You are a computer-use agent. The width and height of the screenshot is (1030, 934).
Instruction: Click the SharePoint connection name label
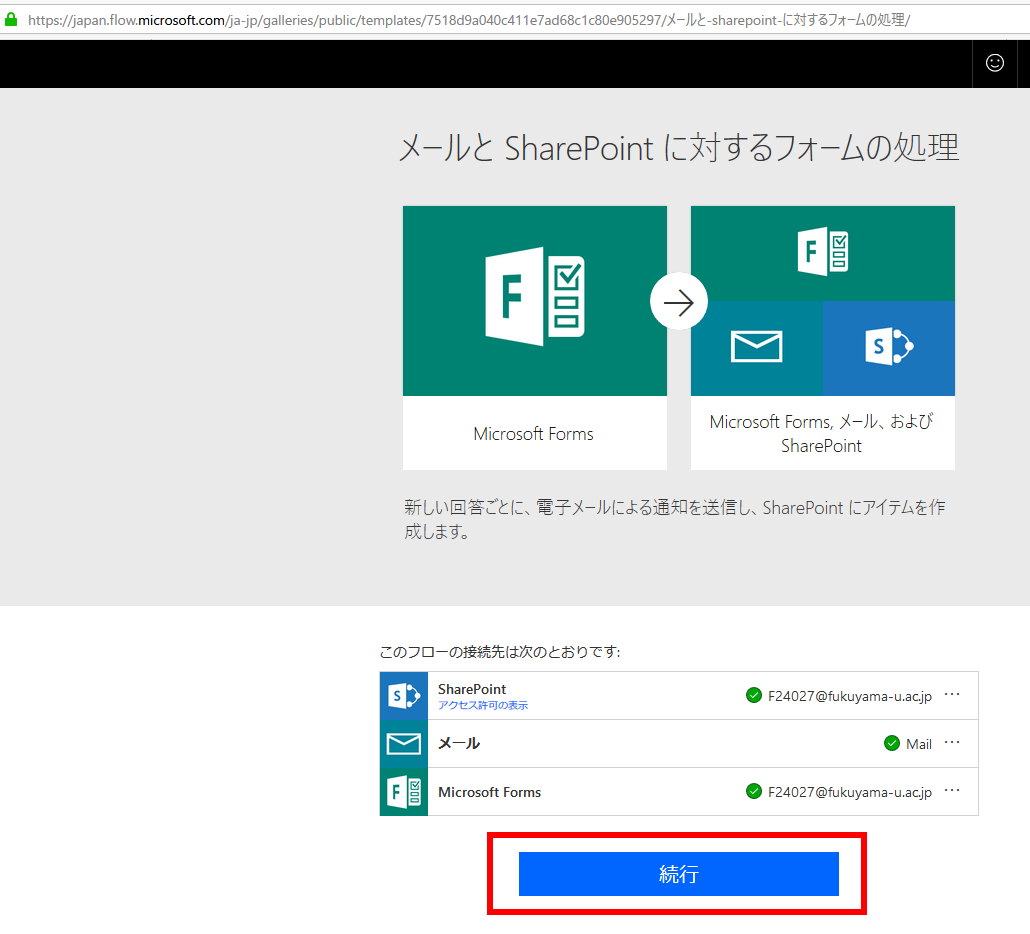(472, 689)
